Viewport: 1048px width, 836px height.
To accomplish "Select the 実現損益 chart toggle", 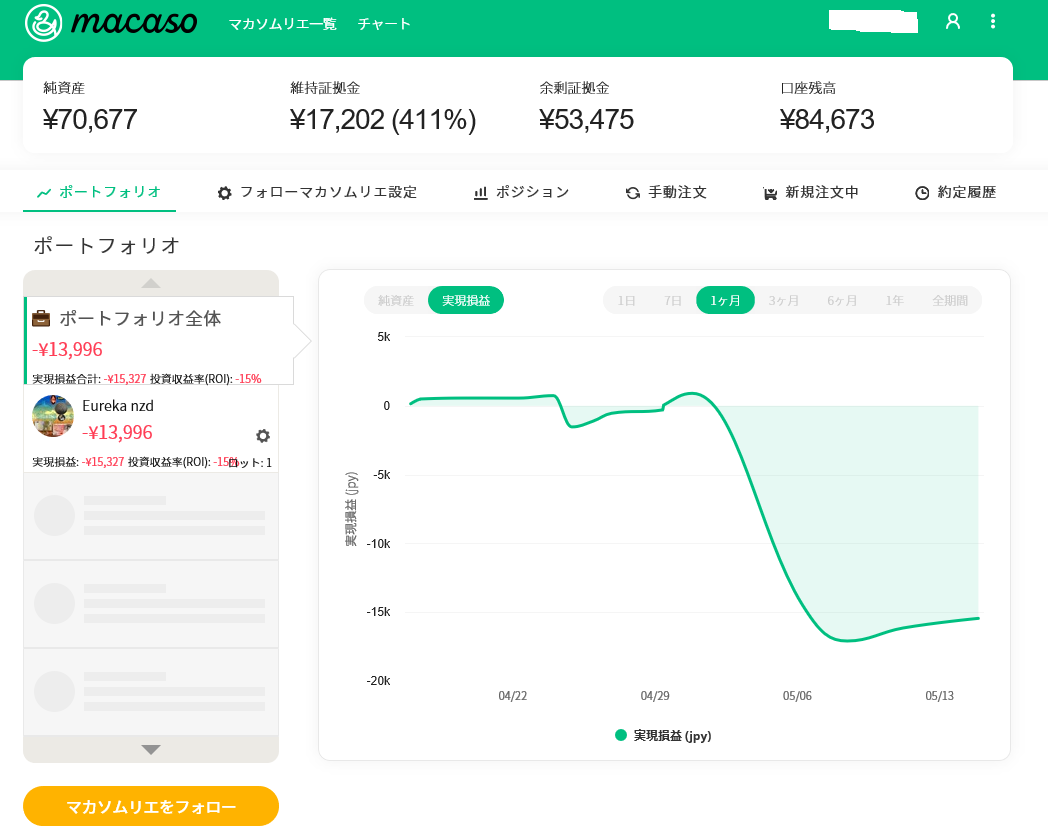I will (466, 300).
